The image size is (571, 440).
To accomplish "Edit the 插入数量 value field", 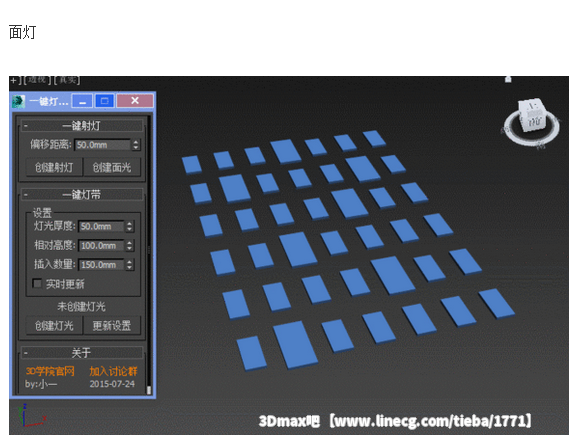I will (101, 264).
